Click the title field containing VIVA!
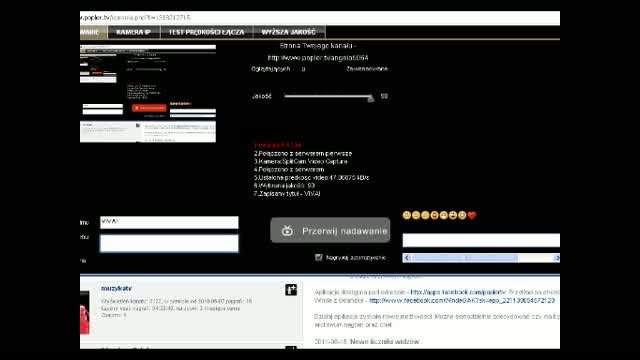Screen dimensions: 640x360 (x=169, y=222)
